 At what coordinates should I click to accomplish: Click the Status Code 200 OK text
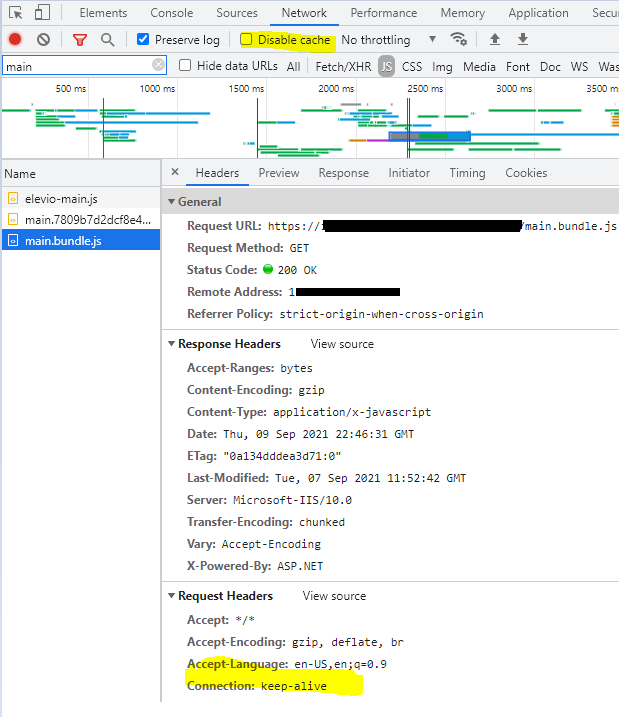pos(297,270)
